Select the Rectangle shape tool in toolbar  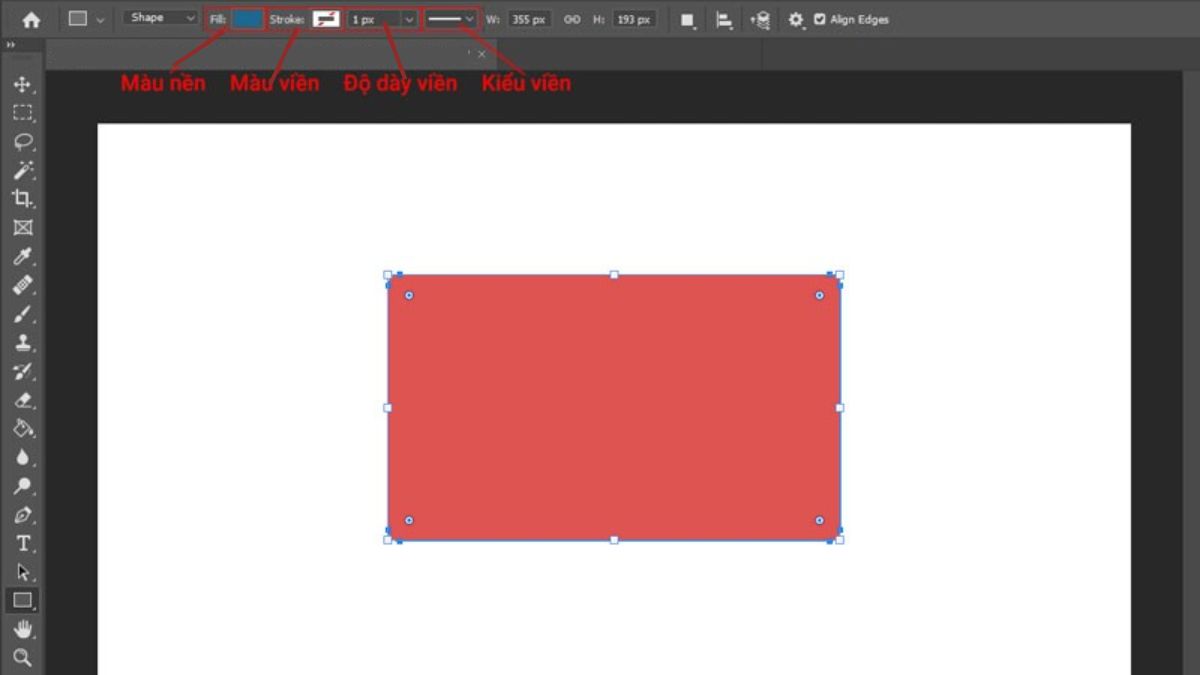[22, 600]
